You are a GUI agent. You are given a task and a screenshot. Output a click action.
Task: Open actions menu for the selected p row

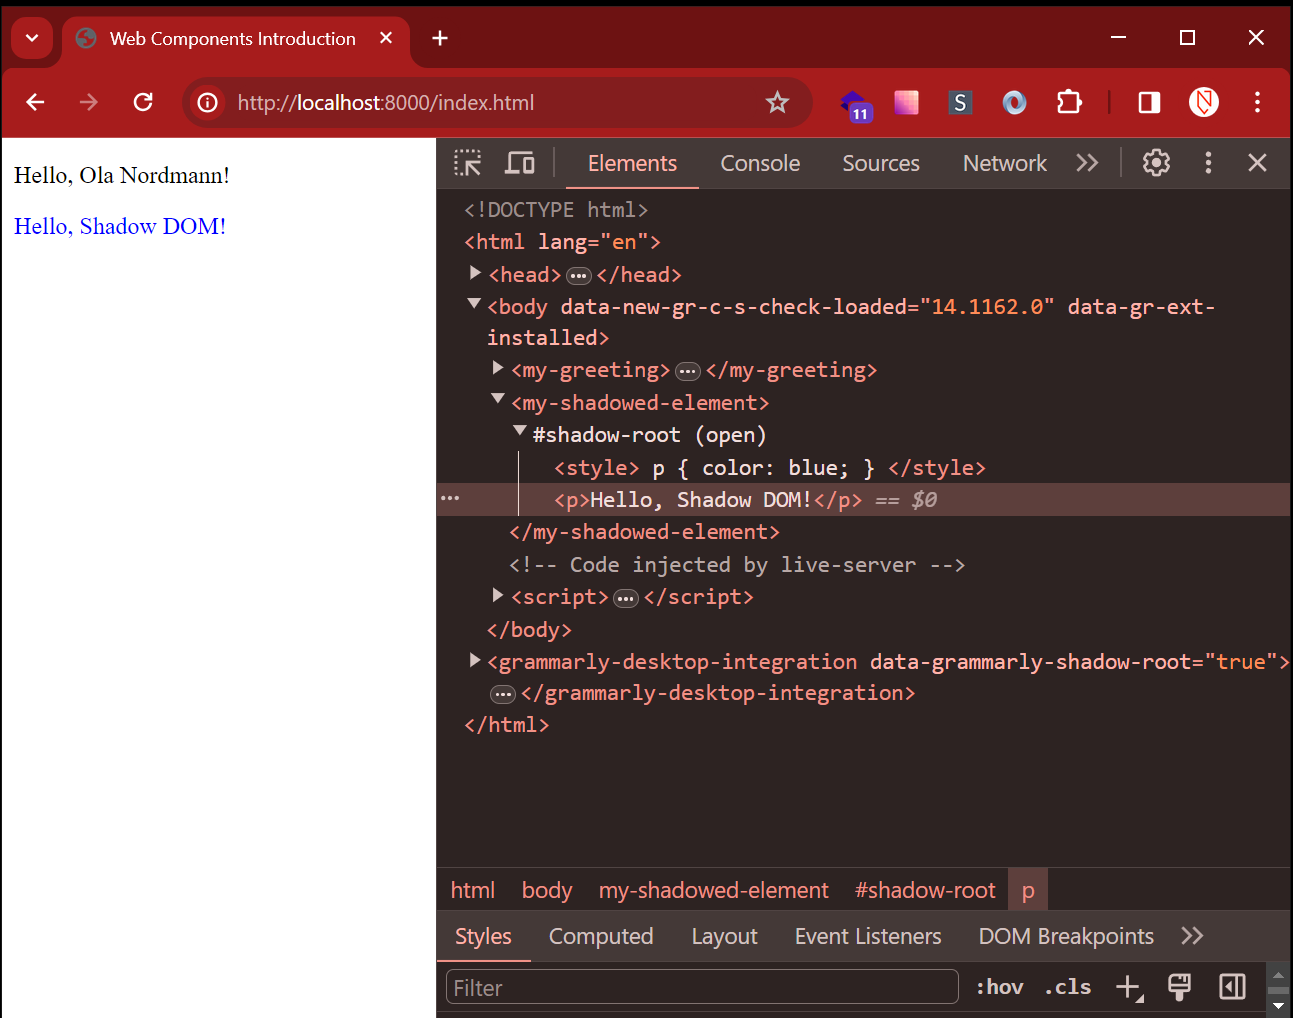[x=450, y=498]
